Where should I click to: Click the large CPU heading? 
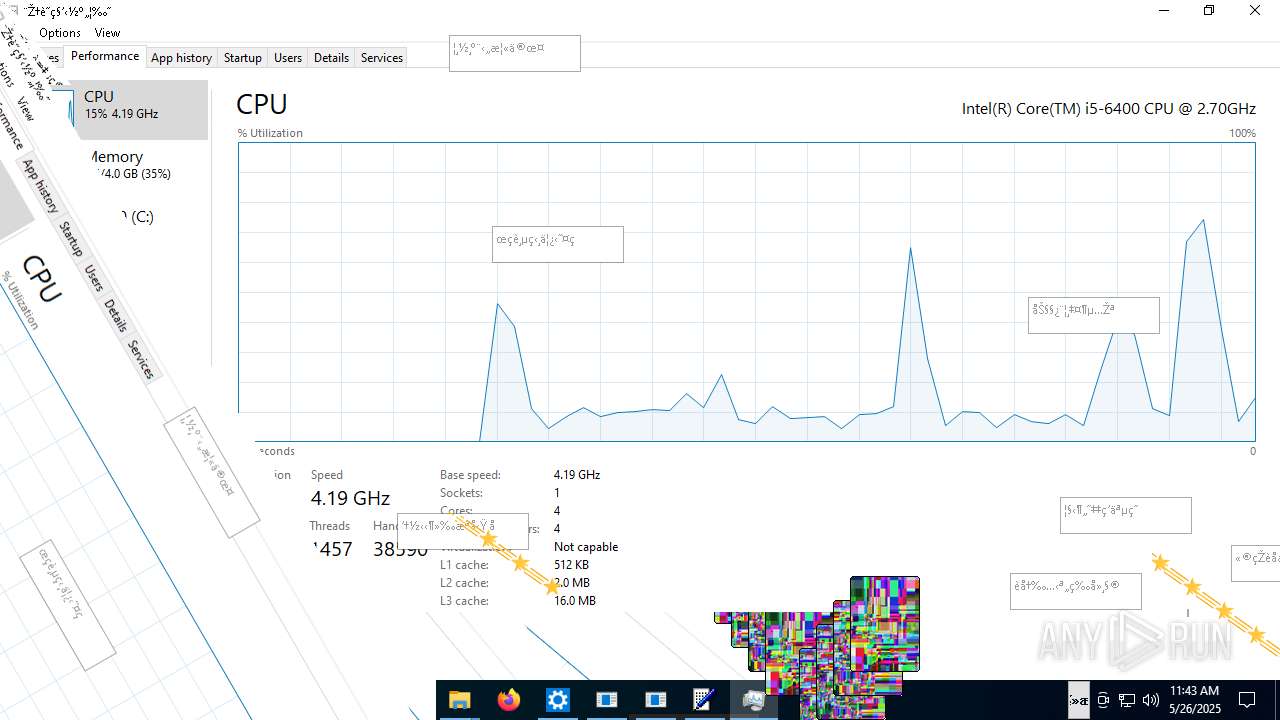pyautogui.click(x=262, y=104)
